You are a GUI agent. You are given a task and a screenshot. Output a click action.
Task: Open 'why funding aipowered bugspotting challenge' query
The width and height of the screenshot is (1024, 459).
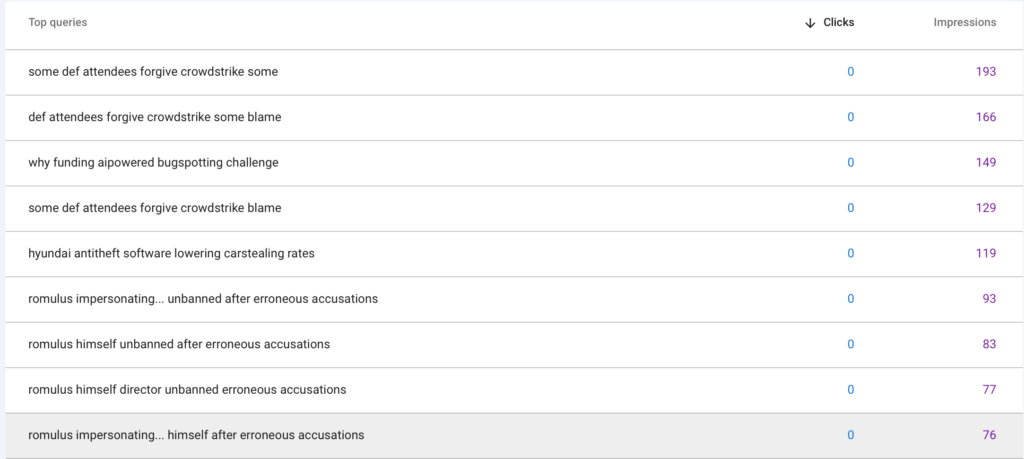153,163
